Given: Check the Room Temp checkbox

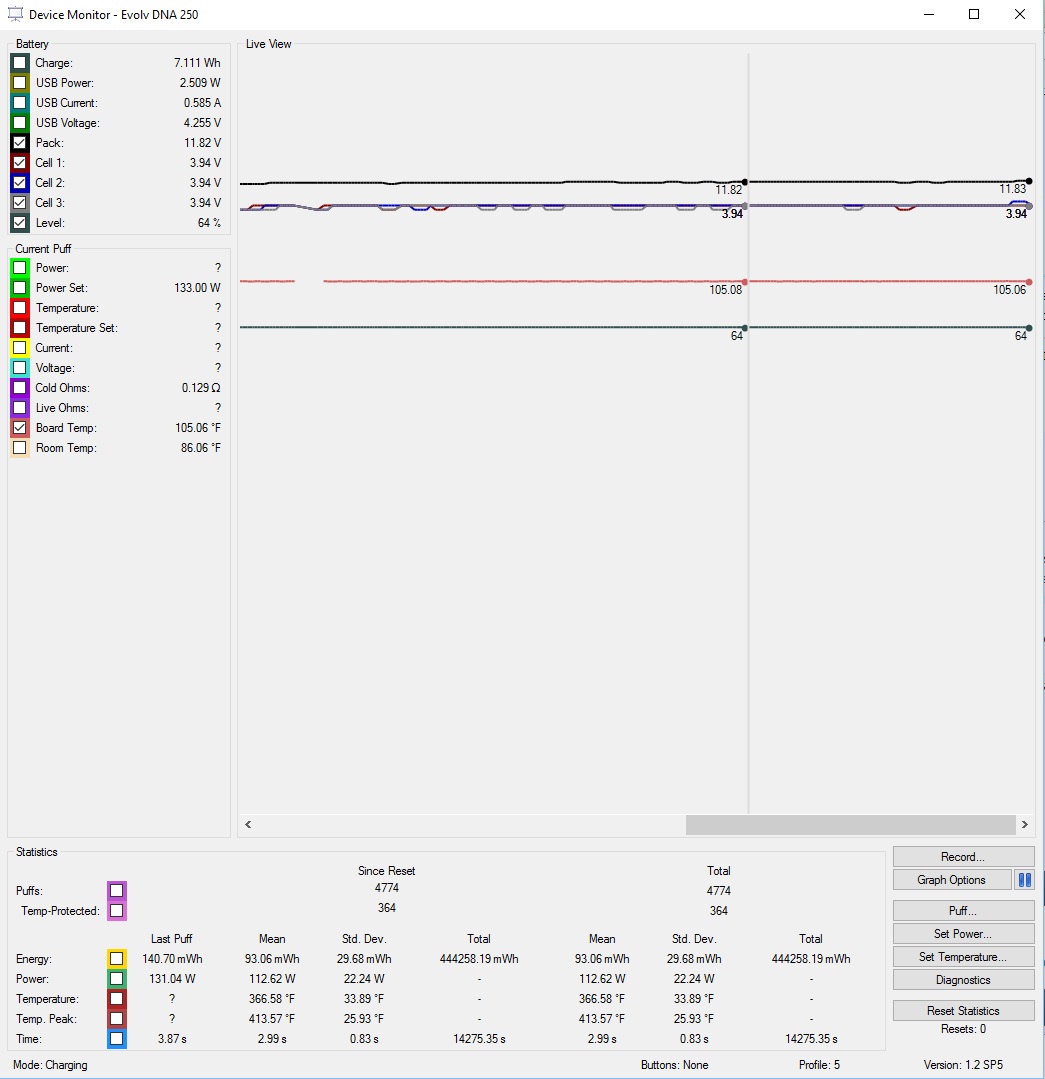Looking at the screenshot, I should coord(20,448).
